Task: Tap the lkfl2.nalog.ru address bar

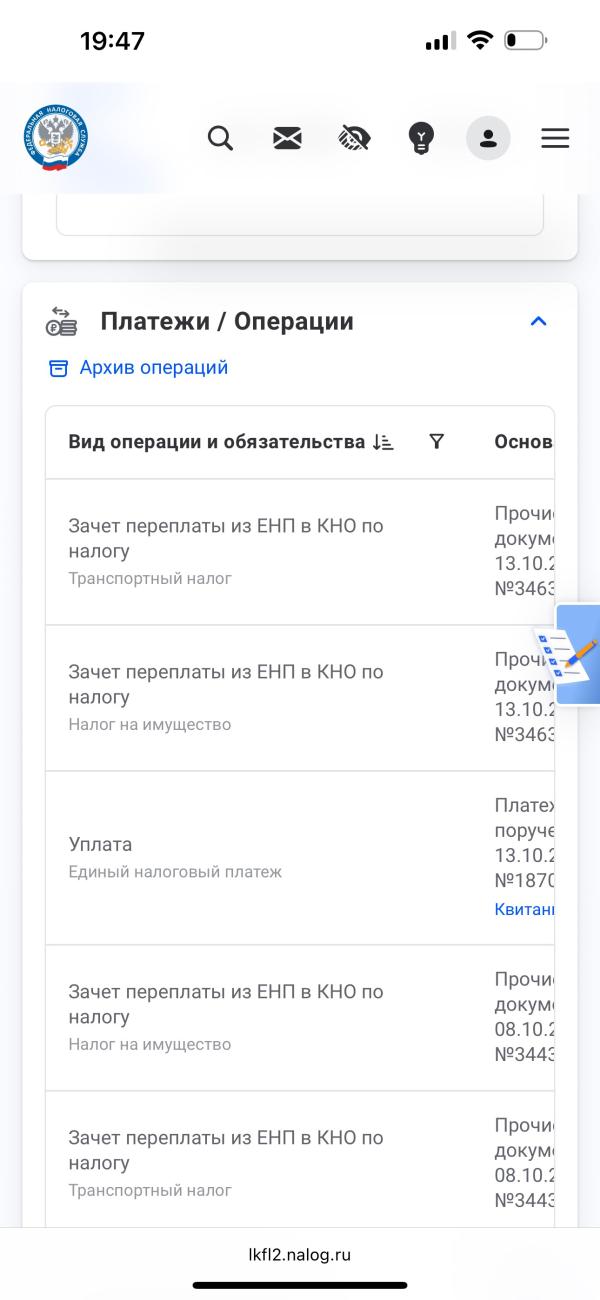Action: 300,1255
